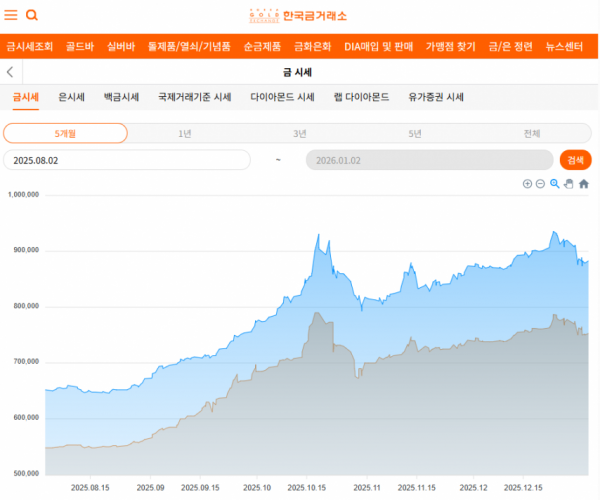Select the 1년 period option
The width and height of the screenshot is (600, 500).
click(185, 133)
